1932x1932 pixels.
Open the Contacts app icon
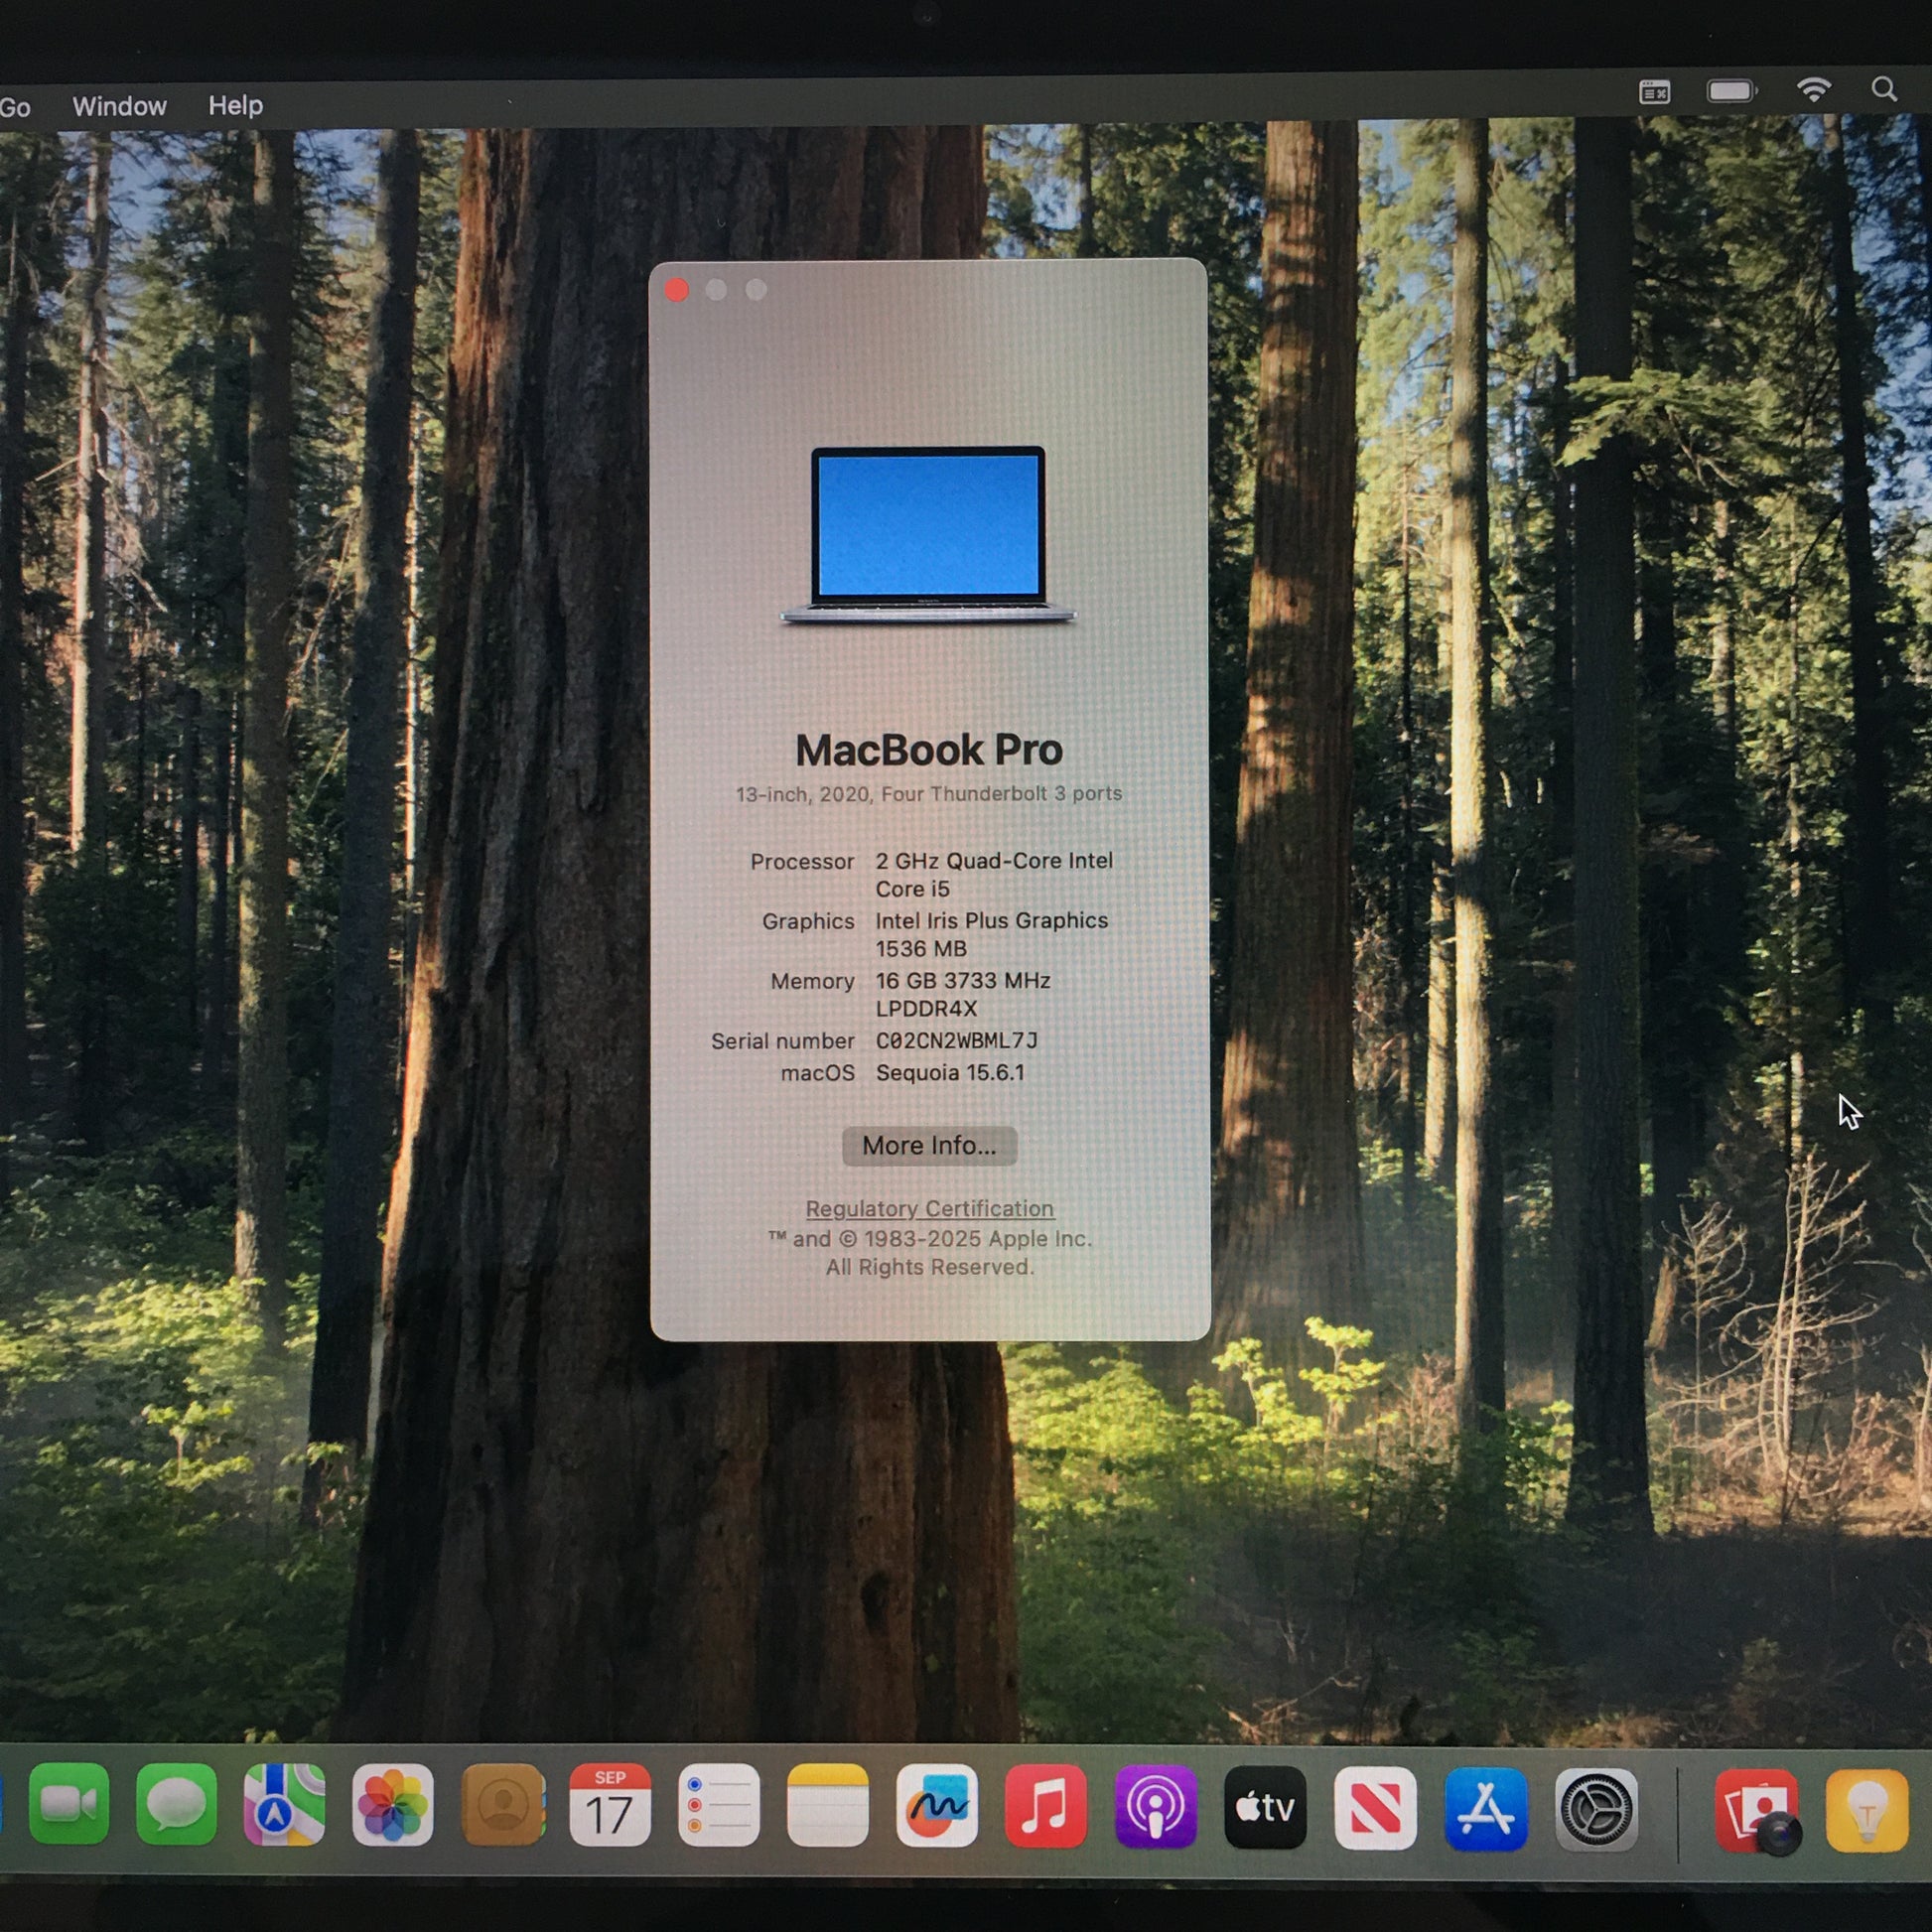tap(503, 1805)
